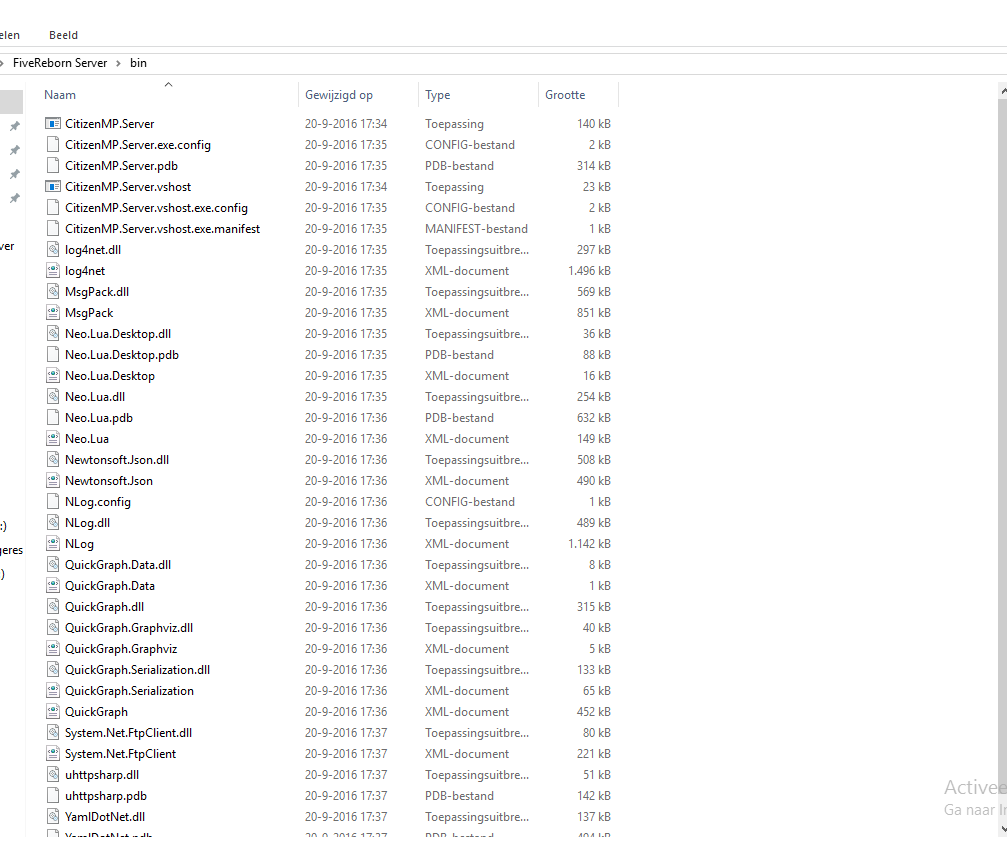Screen dimensions: 1007x855
Task: Click the NLog.dll file icon
Action: pos(53,522)
